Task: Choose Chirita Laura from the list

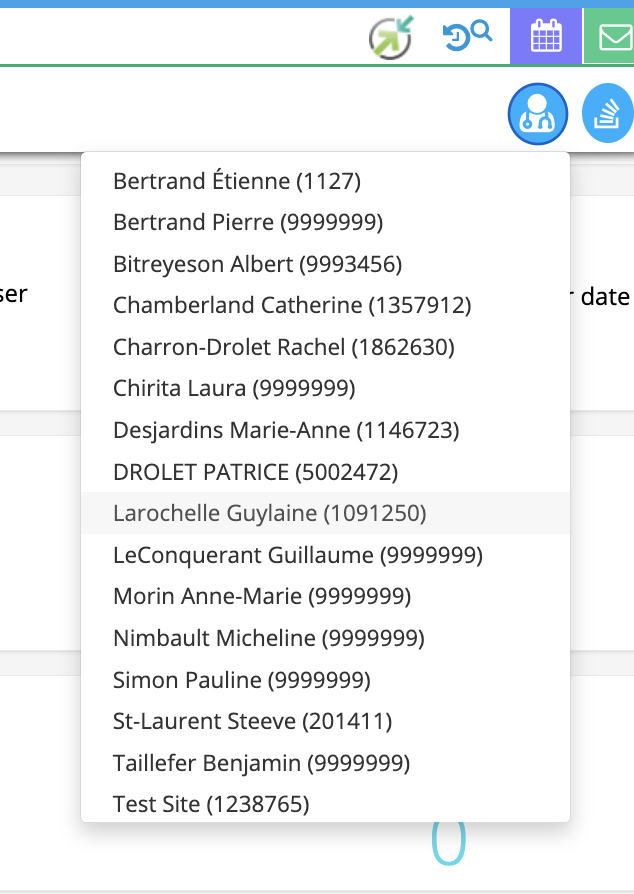Action: pos(326,388)
